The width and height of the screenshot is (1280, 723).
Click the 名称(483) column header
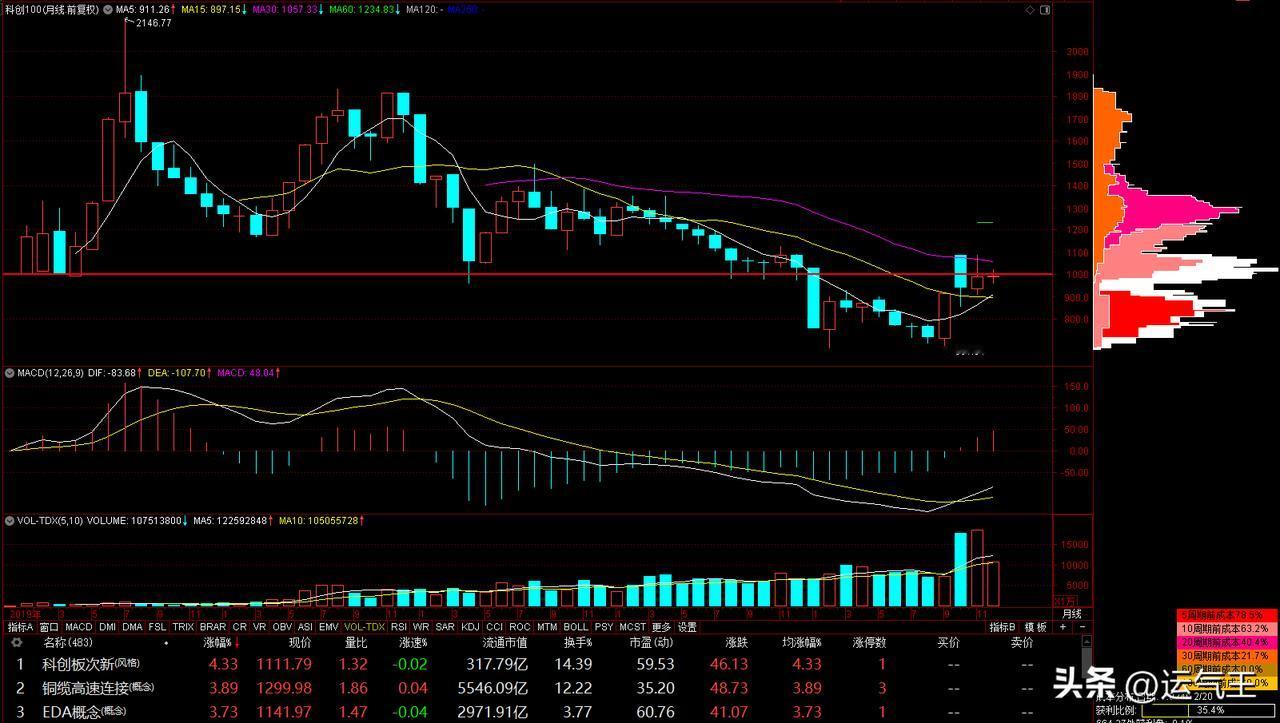coord(70,642)
